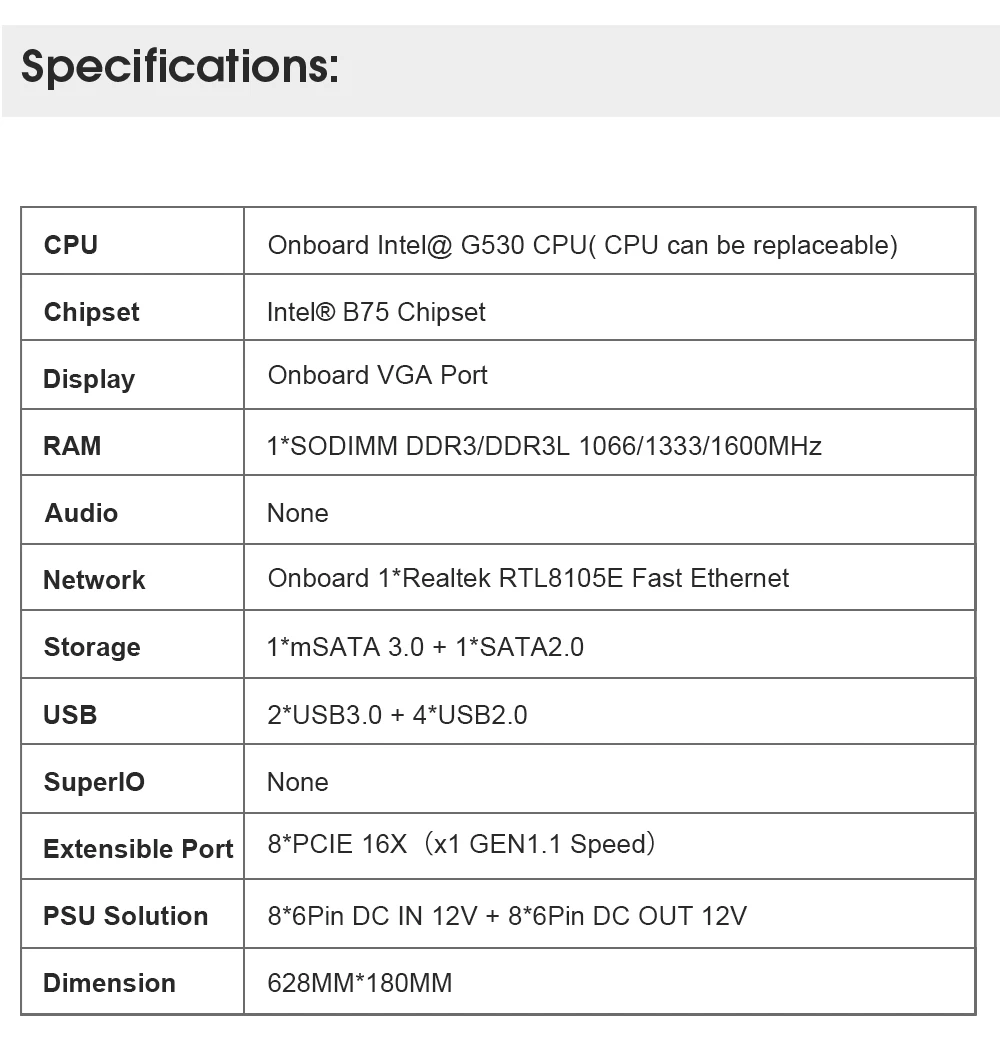Select the RAM row label

72,446
